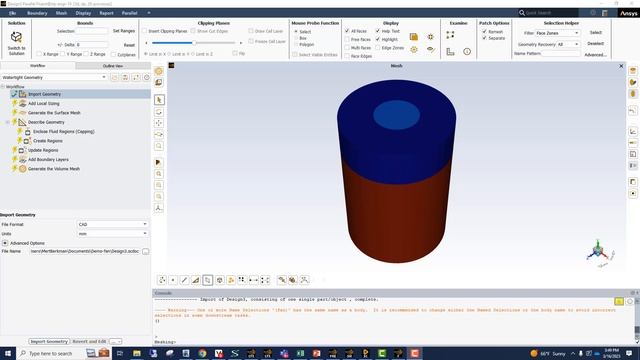640x360 pixels.
Task: Select the arrow pointer tool in viewport toolbar
Action: (159, 100)
